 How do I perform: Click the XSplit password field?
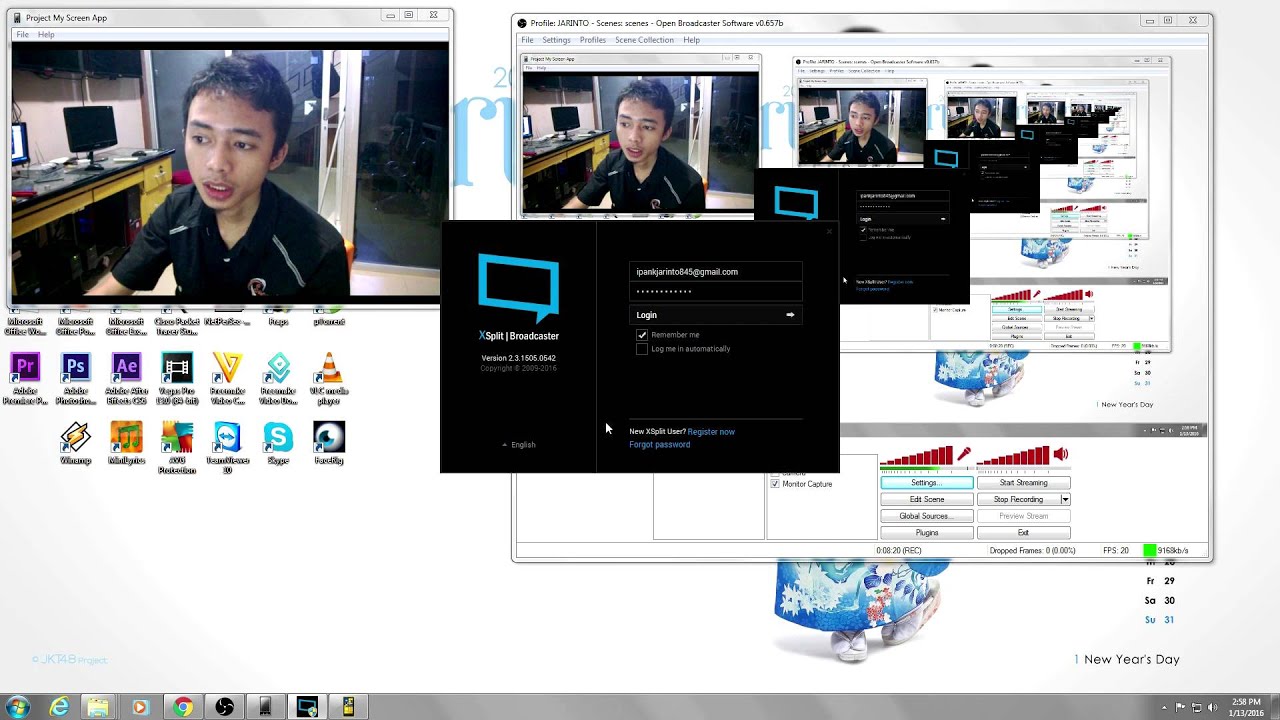pyautogui.click(x=716, y=291)
